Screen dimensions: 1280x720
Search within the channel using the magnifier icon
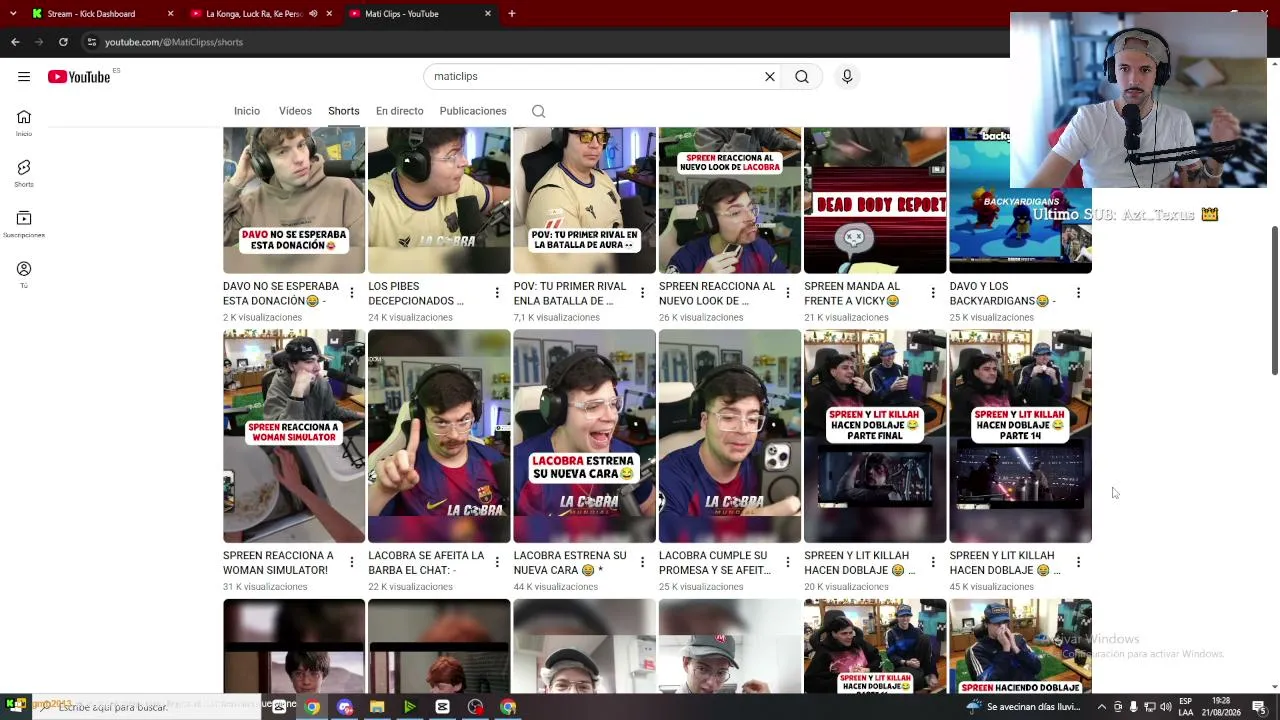[538, 111]
